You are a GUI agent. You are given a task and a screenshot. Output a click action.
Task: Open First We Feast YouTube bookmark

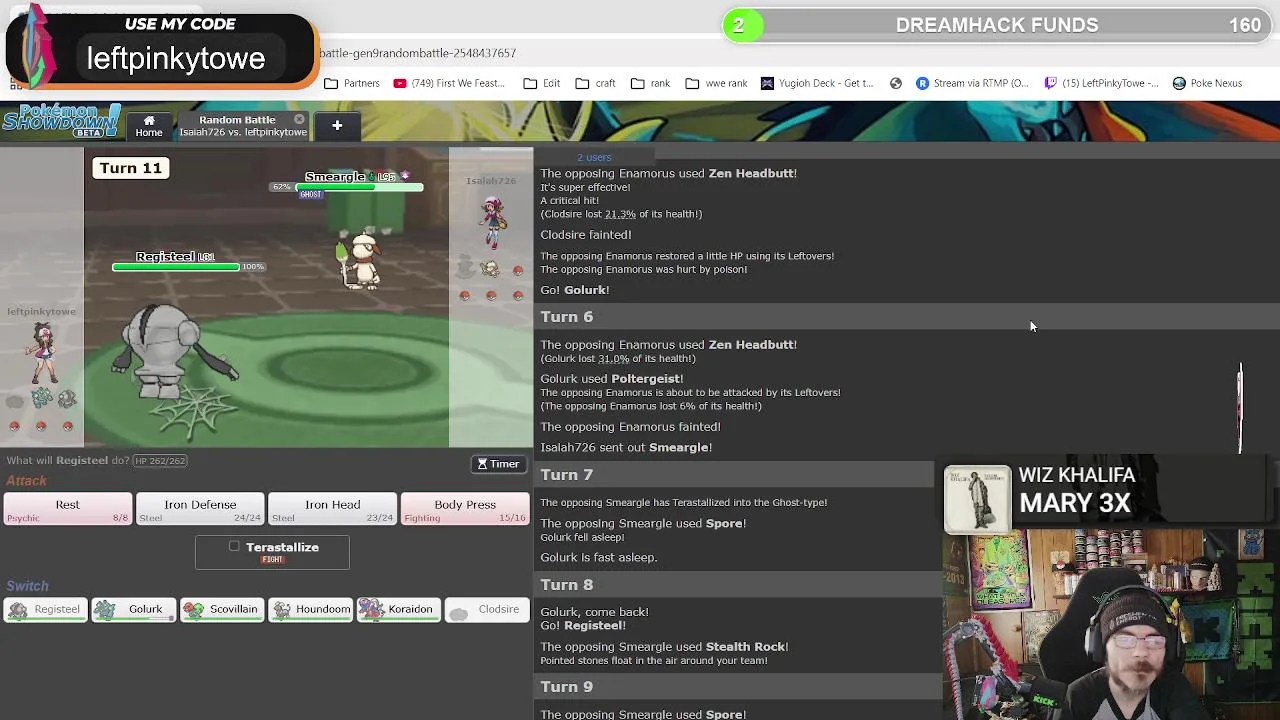click(449, 83)
